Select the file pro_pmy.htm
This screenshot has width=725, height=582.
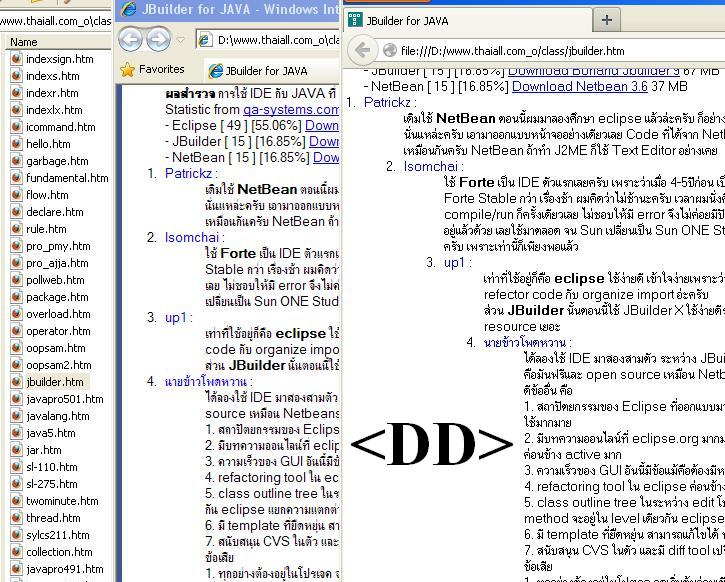tap(58, 246)
